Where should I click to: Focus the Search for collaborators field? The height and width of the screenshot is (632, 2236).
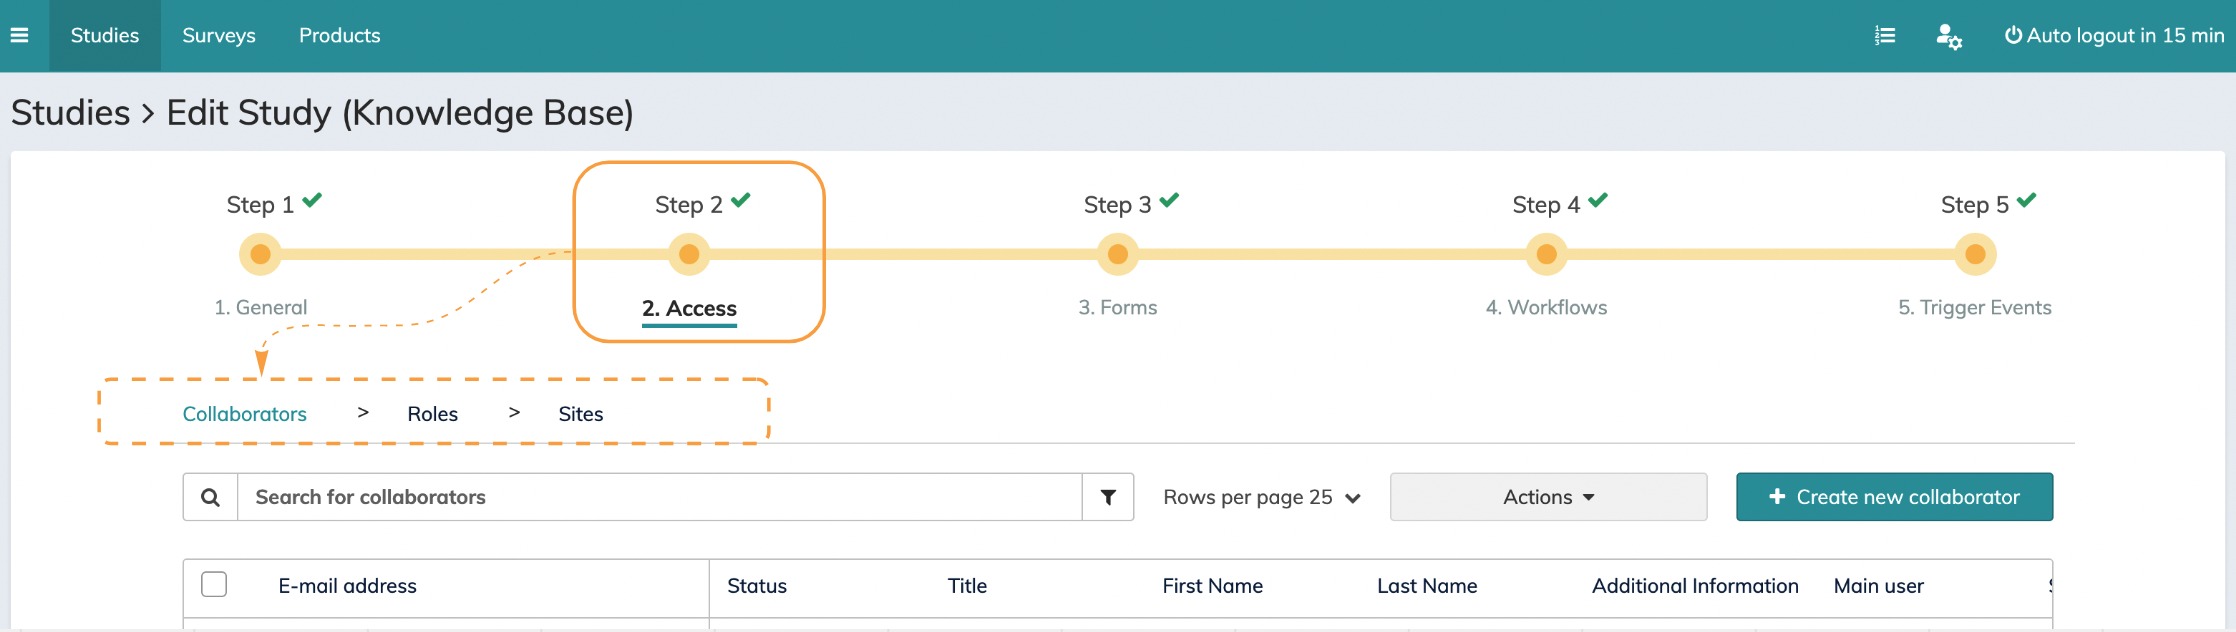[658, 497]
